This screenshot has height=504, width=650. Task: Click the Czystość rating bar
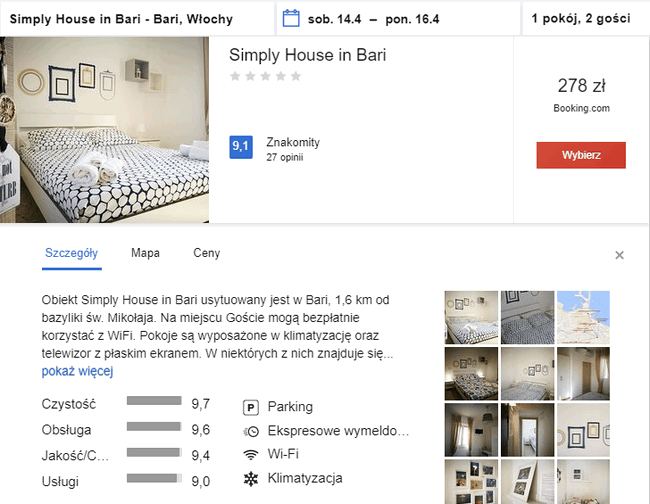click(x=154, y=401)
